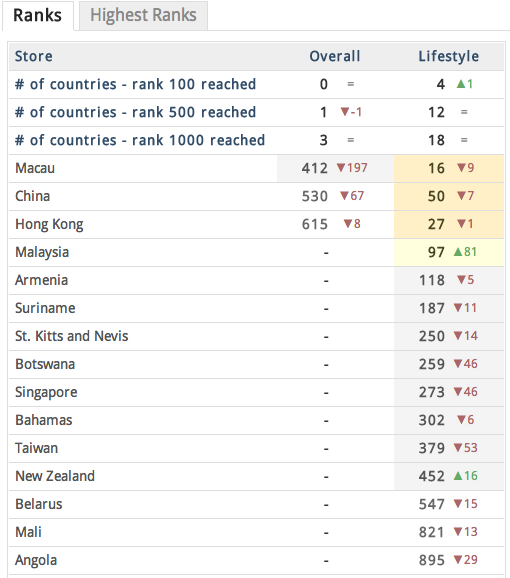Click green up arrow in rank 100 Lifestyle
This screenshot has height=578, width=510.
(461, 84)
